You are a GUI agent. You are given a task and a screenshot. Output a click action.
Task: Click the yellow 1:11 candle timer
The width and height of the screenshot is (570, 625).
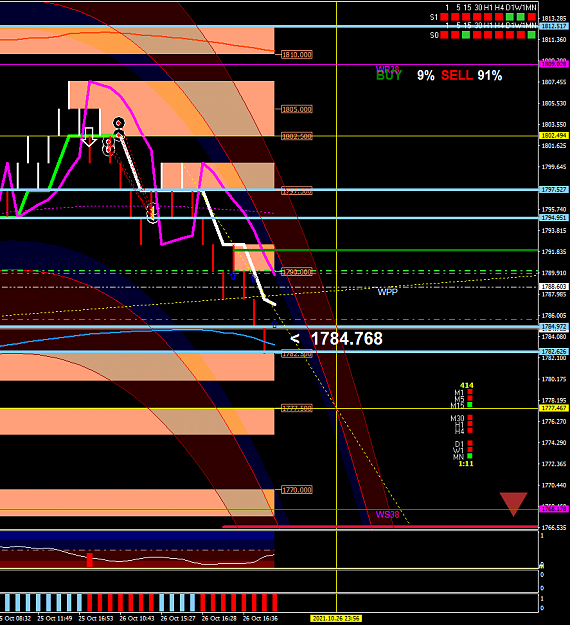pyautogui.click(x=466, y=464)
